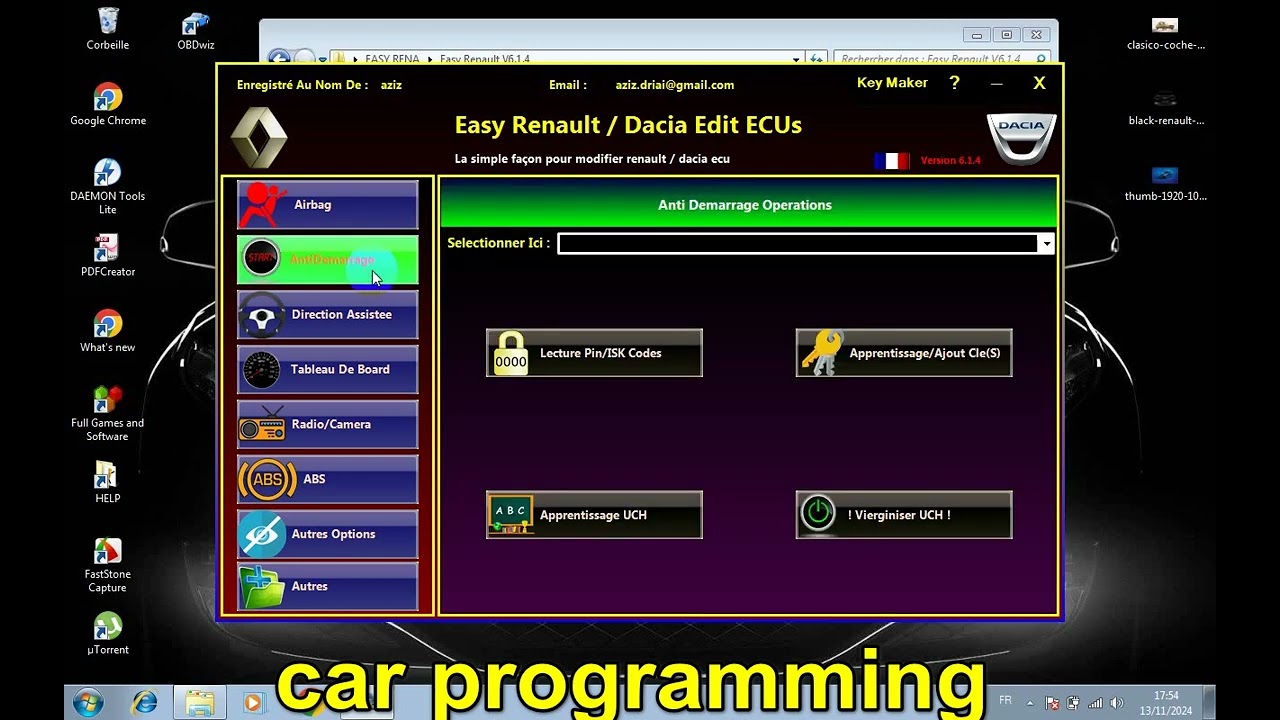Open the Airbag module
1280x720 pixels.
click(327, 205)
